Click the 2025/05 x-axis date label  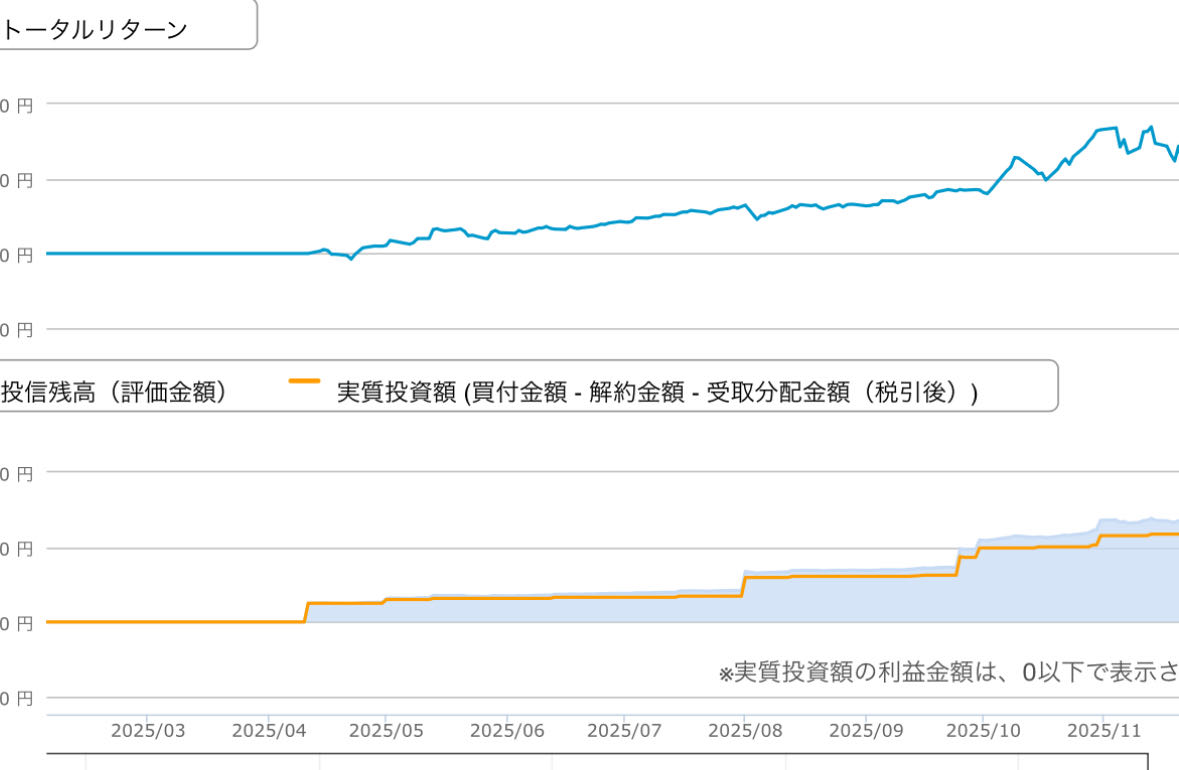pos(385,730)
